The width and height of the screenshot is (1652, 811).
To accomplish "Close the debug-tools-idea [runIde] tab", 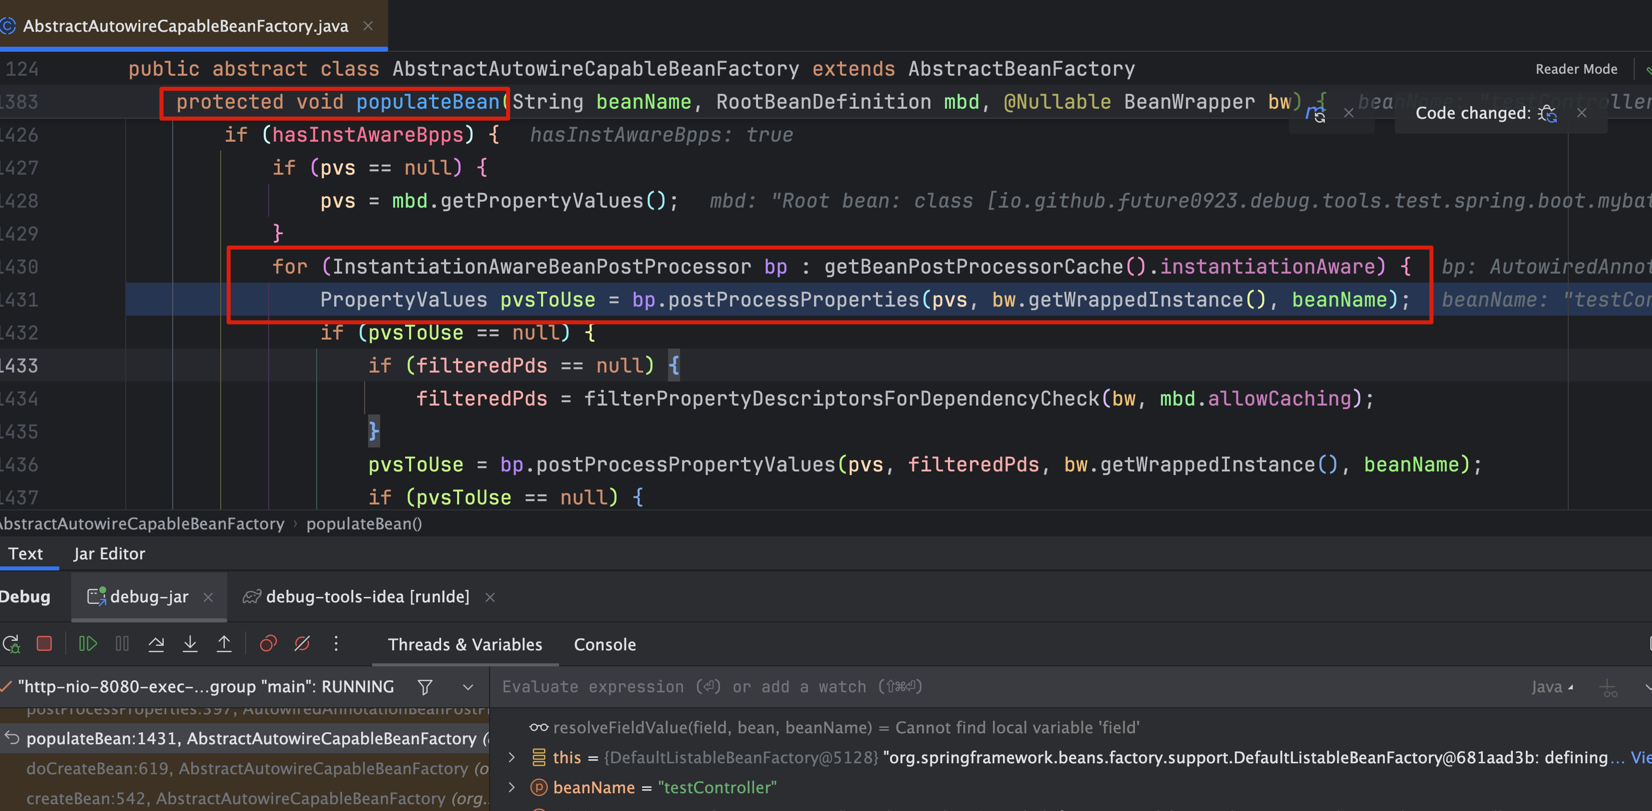I will [490, 597].
